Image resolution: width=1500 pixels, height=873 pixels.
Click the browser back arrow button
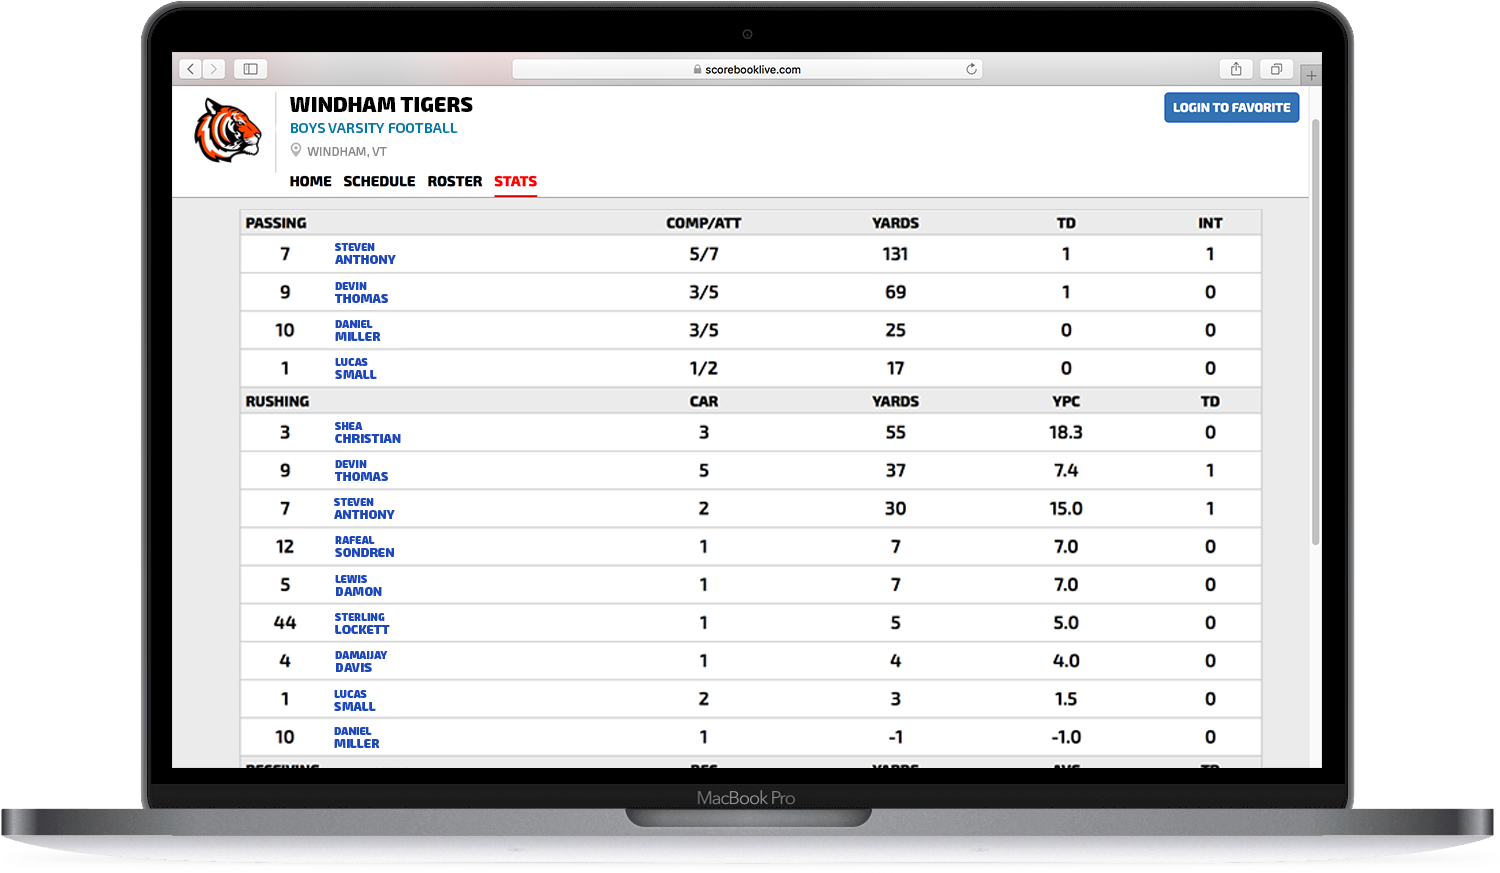click(191, 69)
